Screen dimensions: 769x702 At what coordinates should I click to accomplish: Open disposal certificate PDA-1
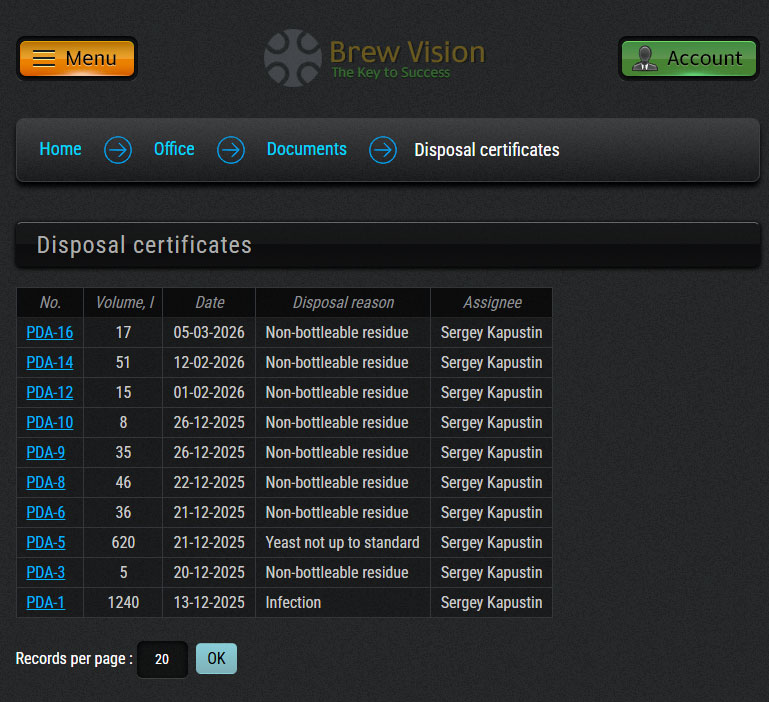[45, 603]
